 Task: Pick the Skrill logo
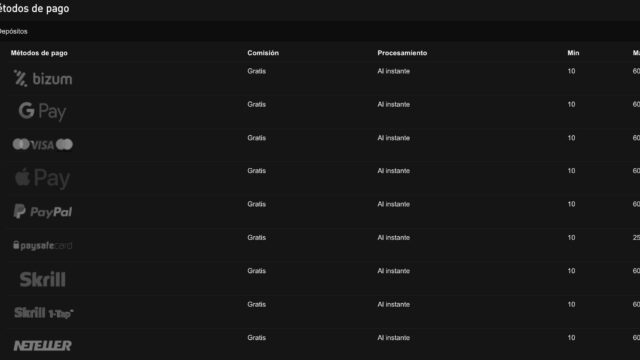42,279
